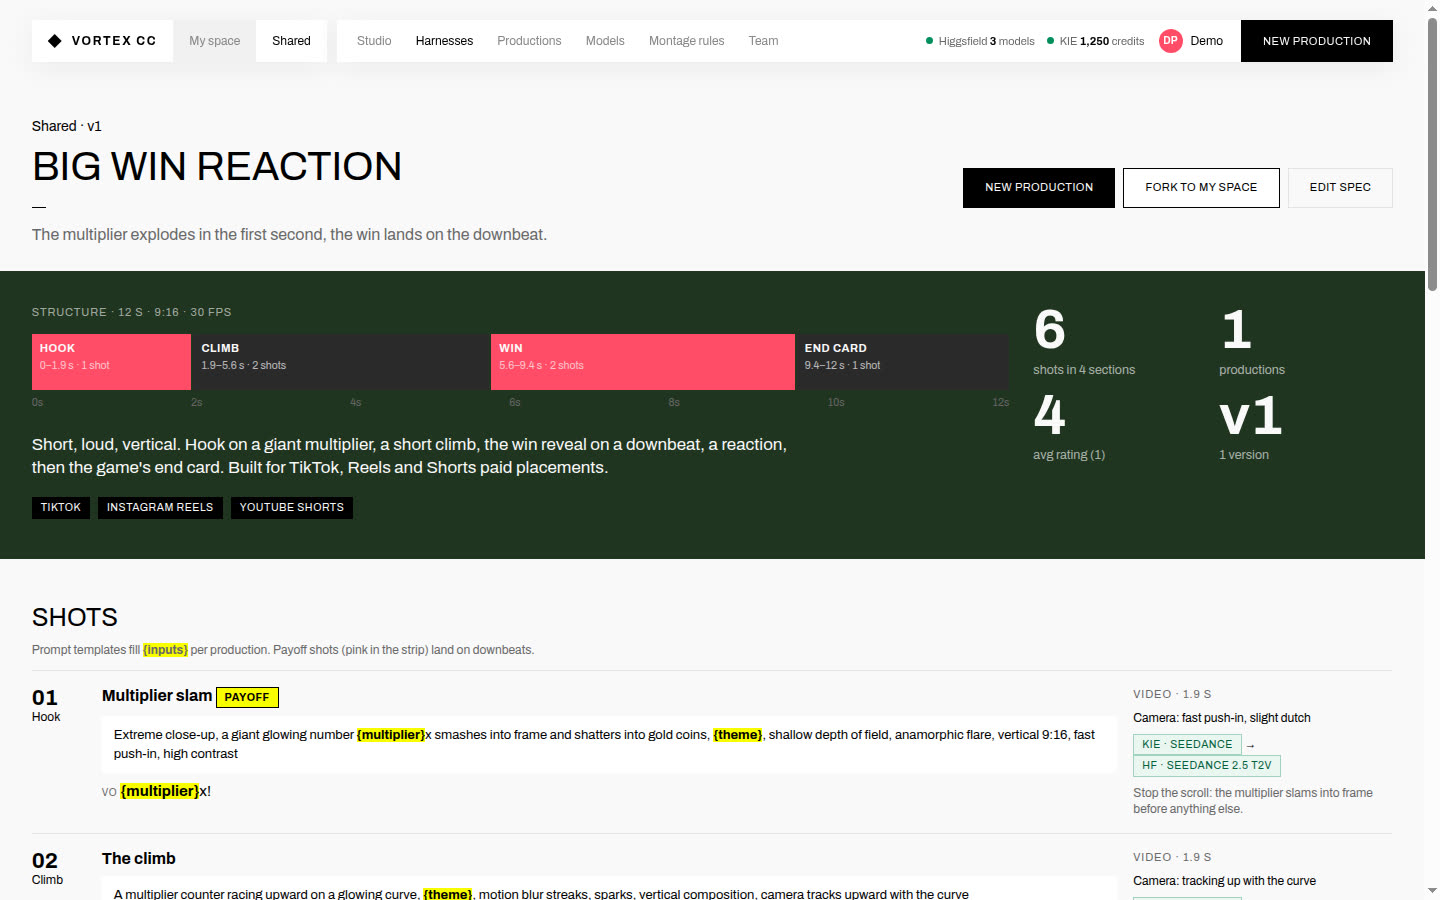This screenshot has height=900, width=1440.
Task: Click the {theme} placeholder in Multiplier slam prompt
Action: pyautogui.click(x=738, y=735)
